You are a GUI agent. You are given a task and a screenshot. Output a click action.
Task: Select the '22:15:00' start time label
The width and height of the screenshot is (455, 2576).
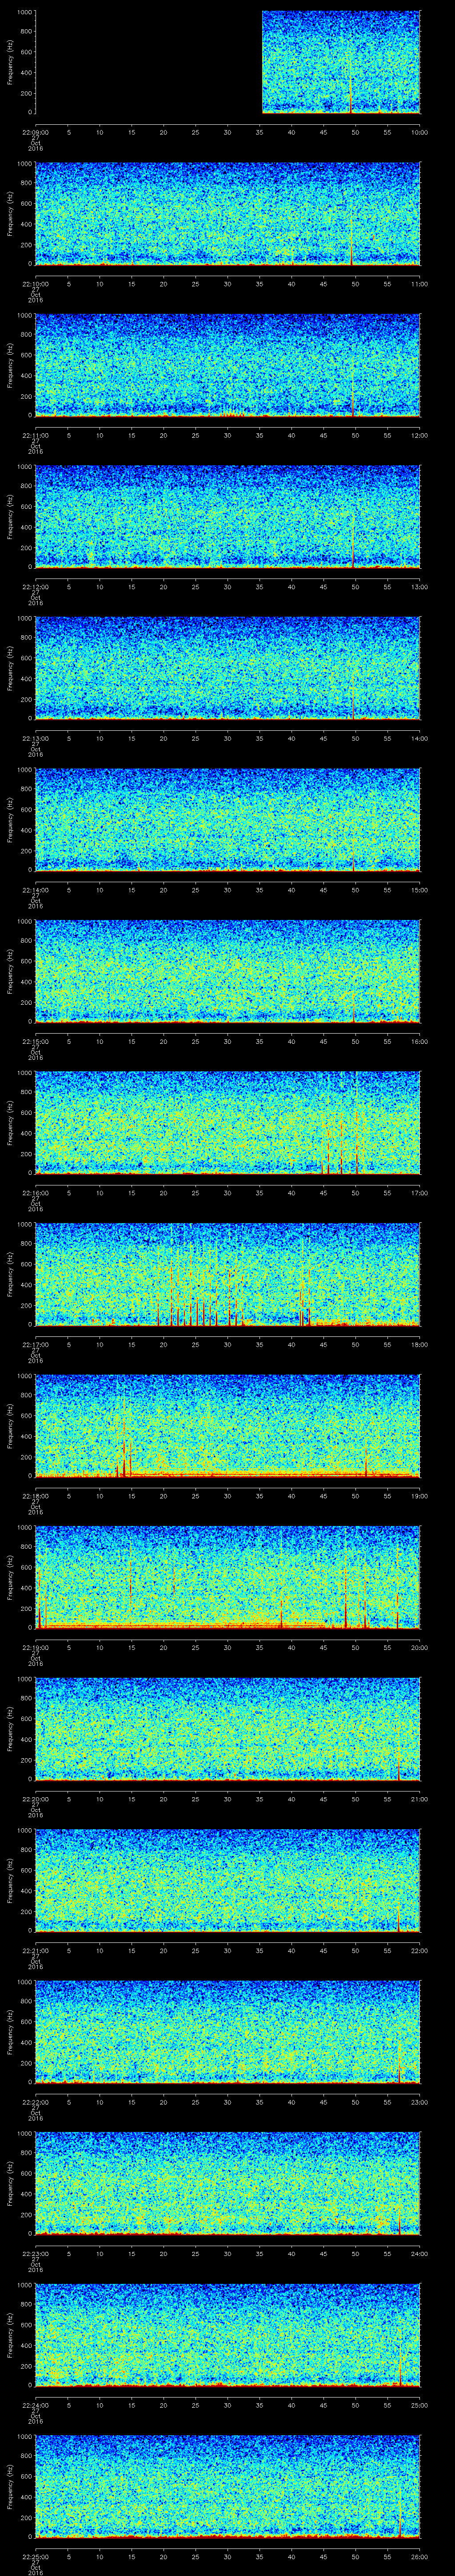point(36,1041)
